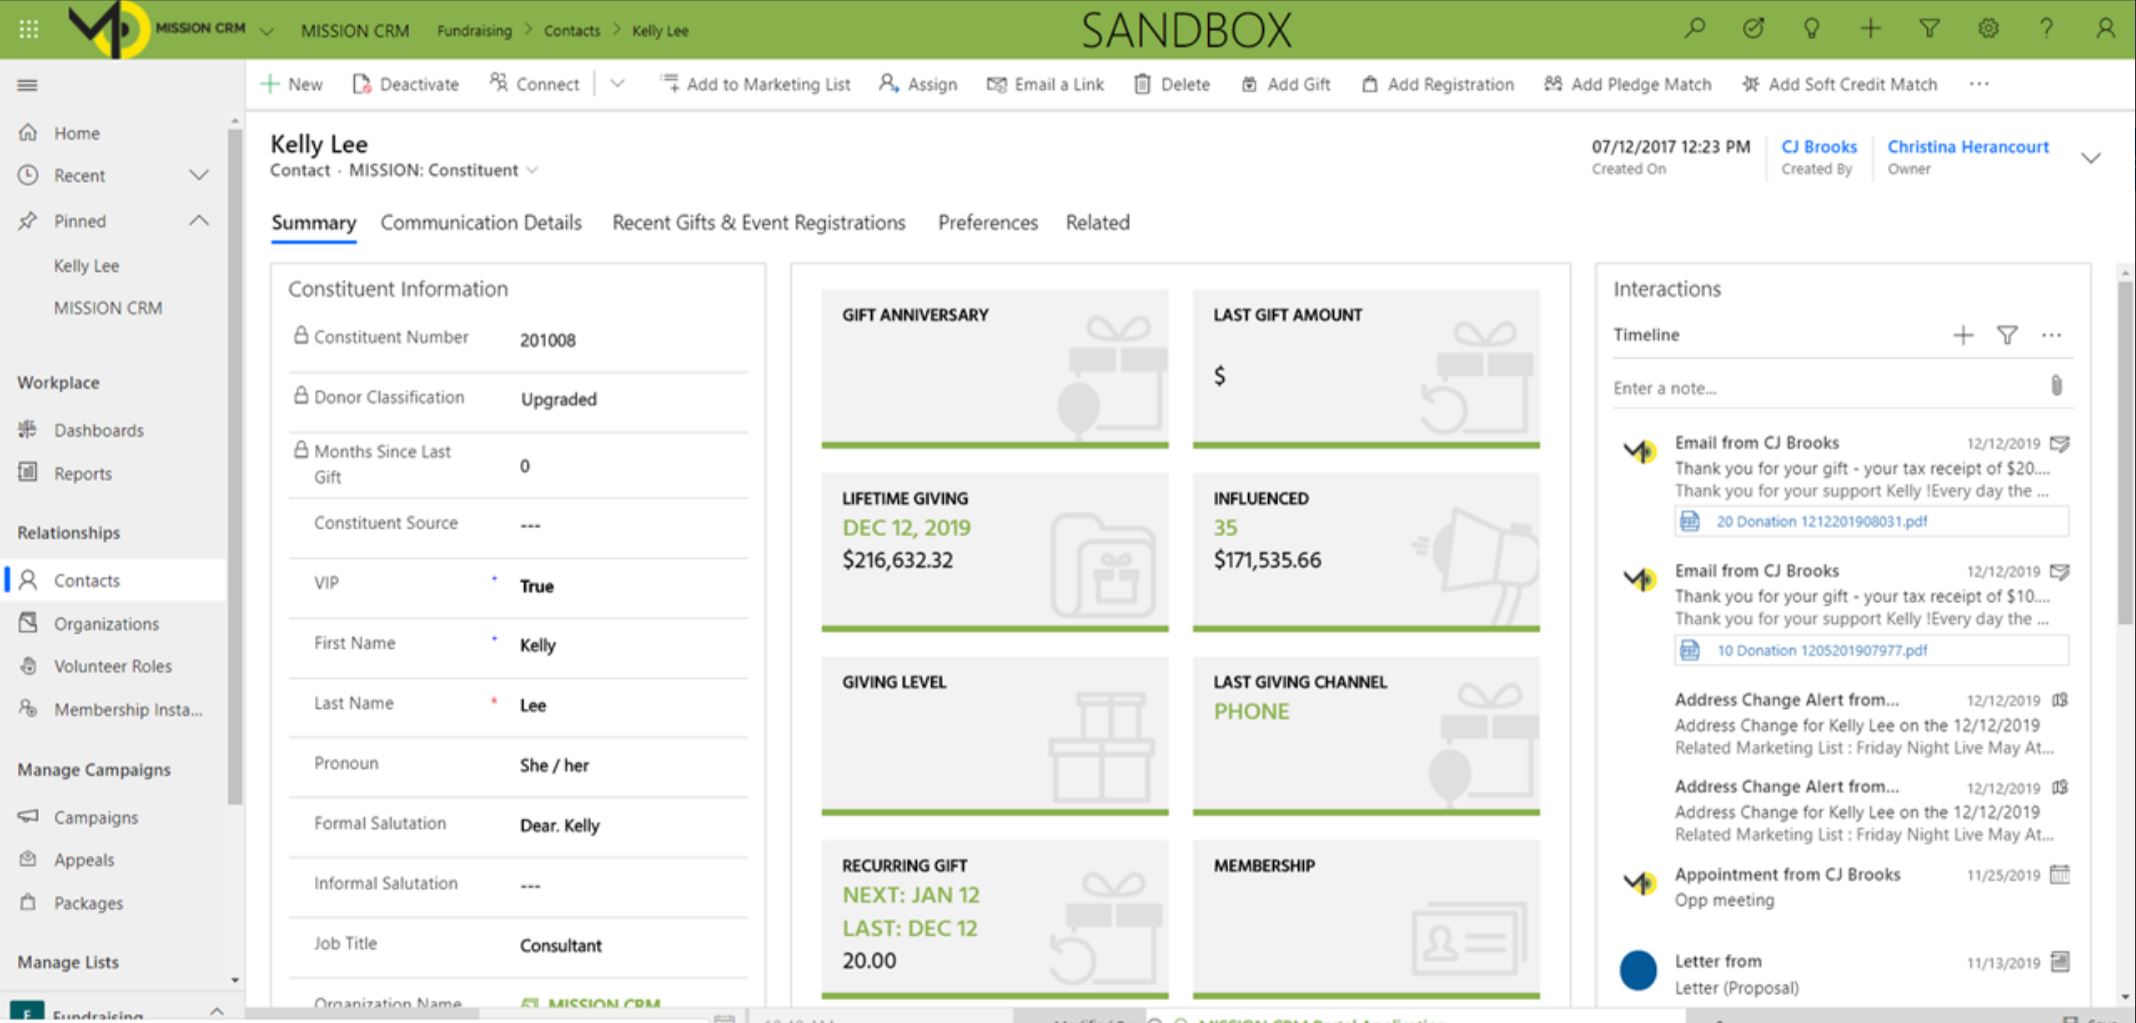Open global search with the magnifier icon
This screenshot has height=1023, width=2136.
pyautogui.click(x=1694, y=28)
